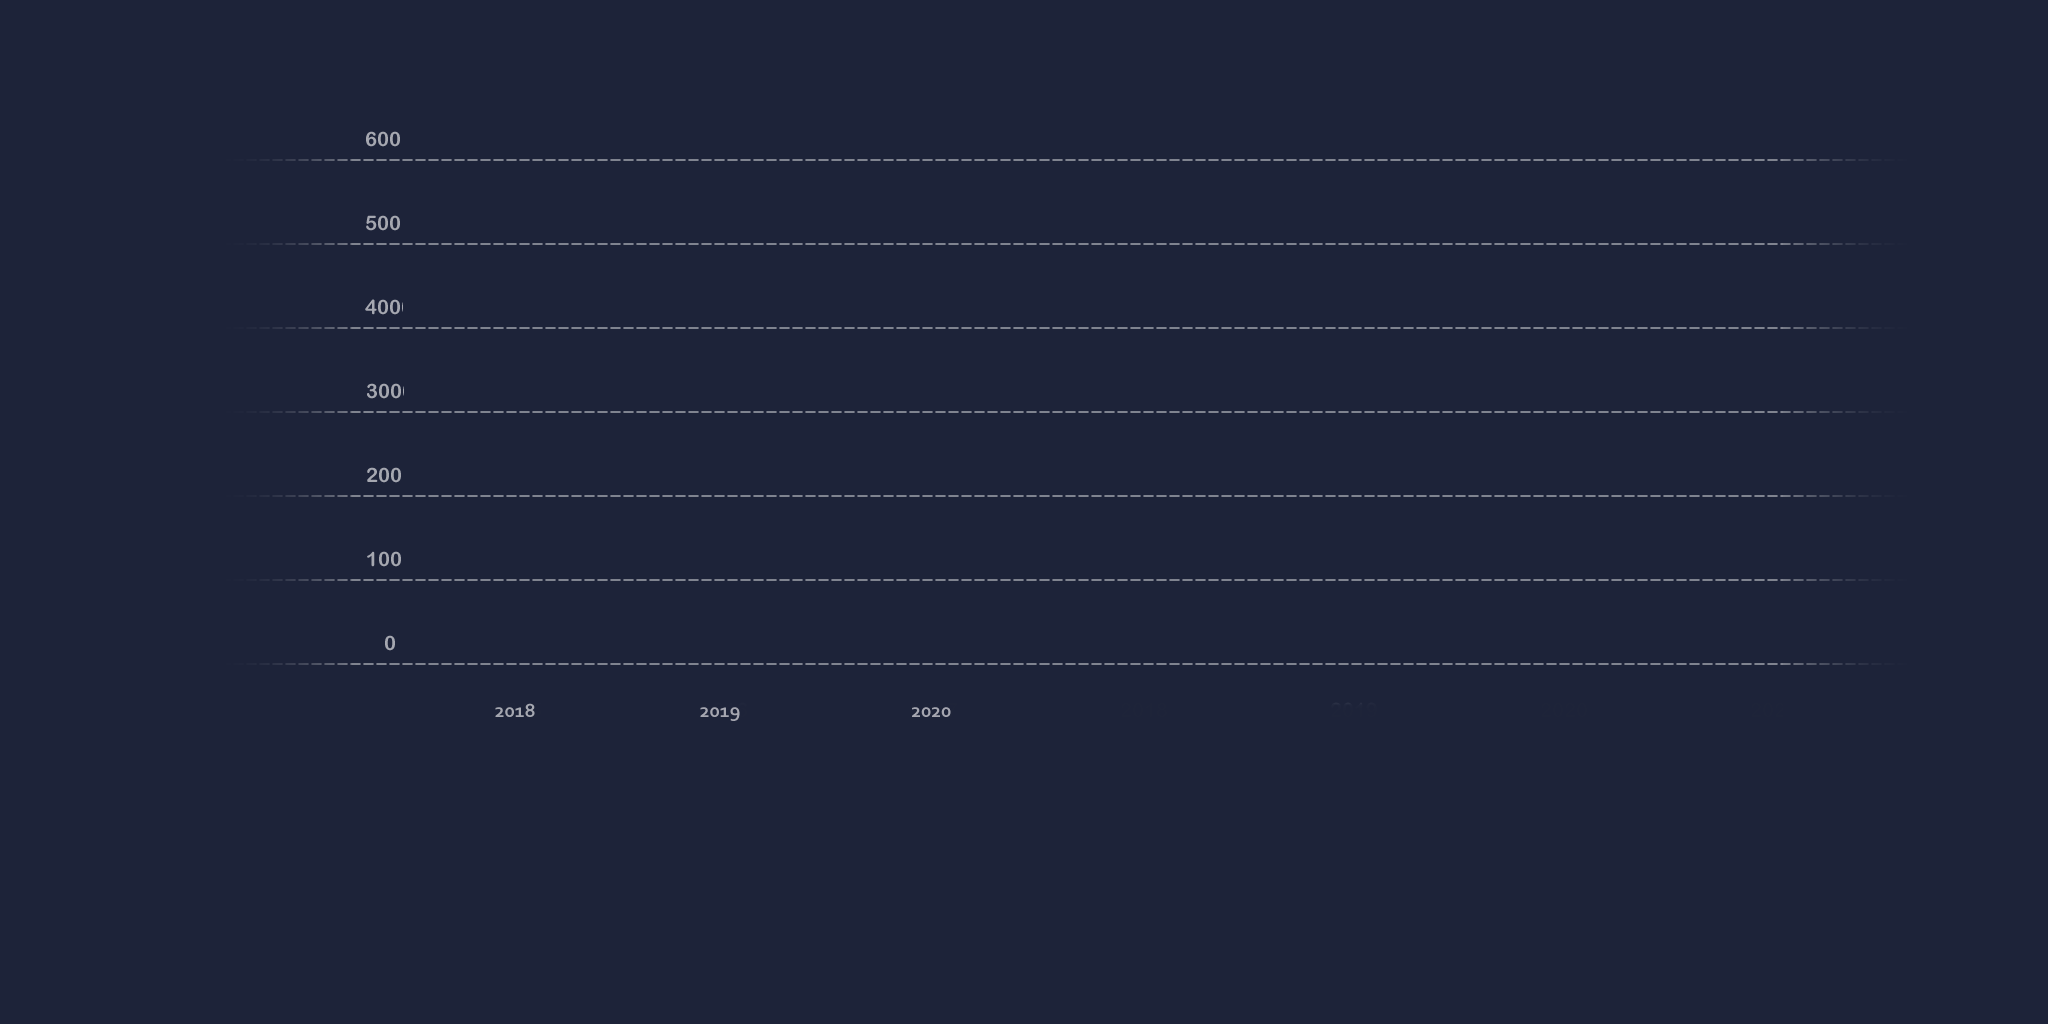
Task: Select the 2018 x-axis year label
Action: (x=515, y=712)
